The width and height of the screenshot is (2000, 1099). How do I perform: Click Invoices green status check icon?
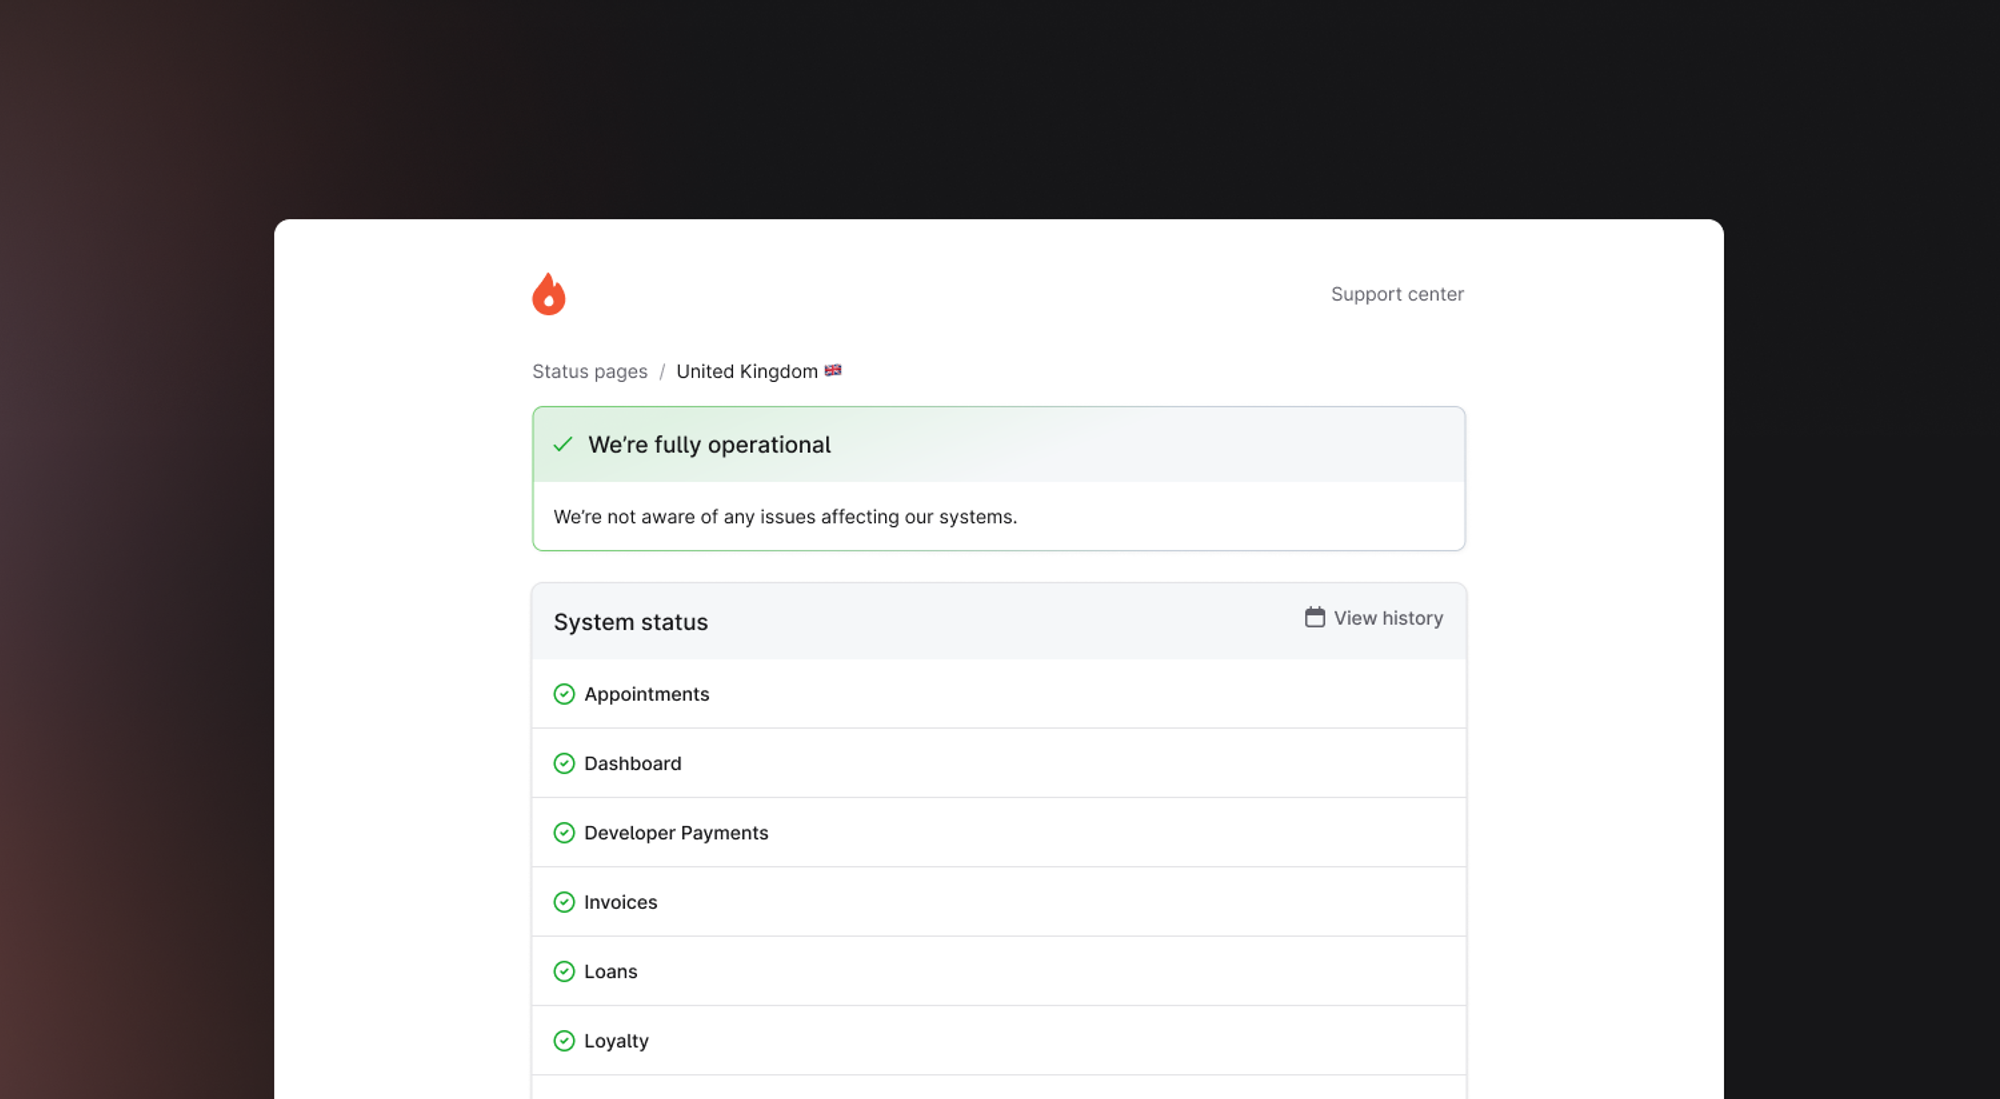coord(564,902)
